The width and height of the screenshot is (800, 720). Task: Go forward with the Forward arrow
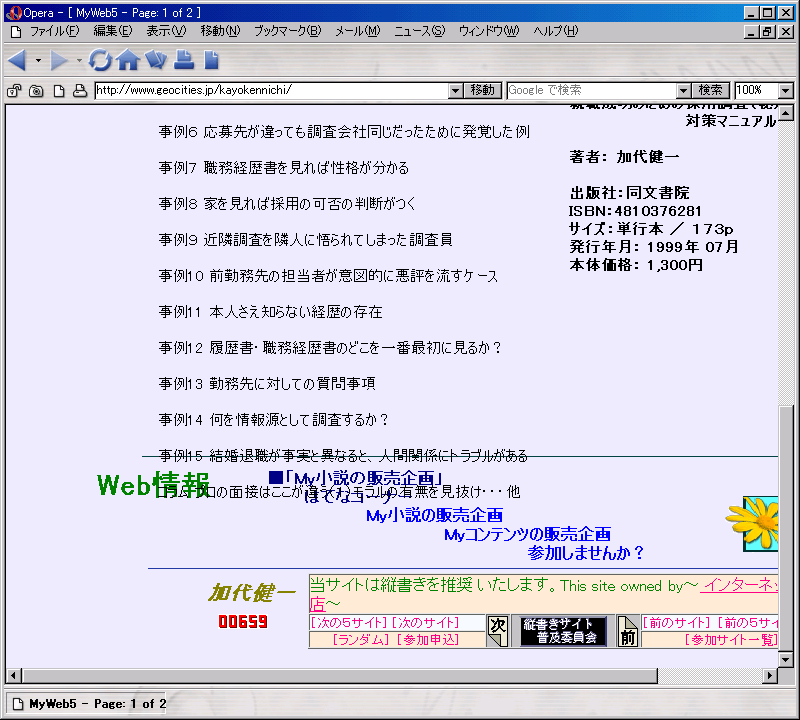(x=59, y=60)
